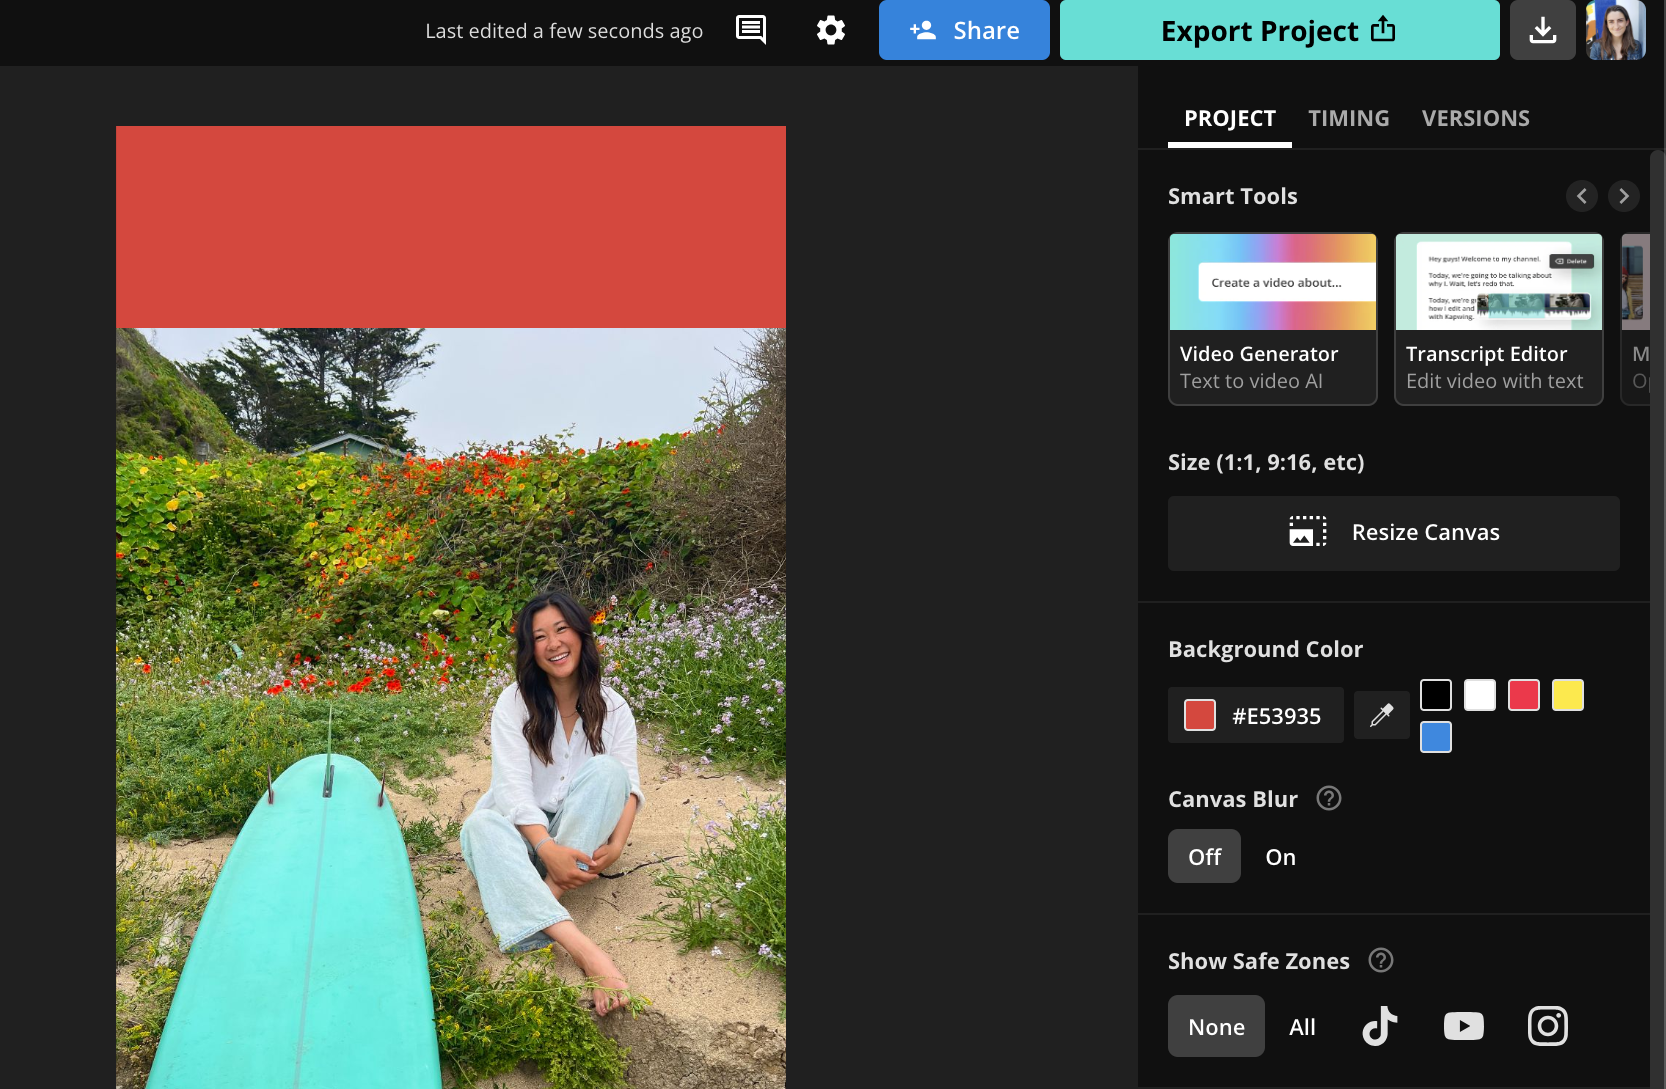Select the red background swatch
The width and height of the screenshot is (1666, 1089).
(x=1524, y=695)
